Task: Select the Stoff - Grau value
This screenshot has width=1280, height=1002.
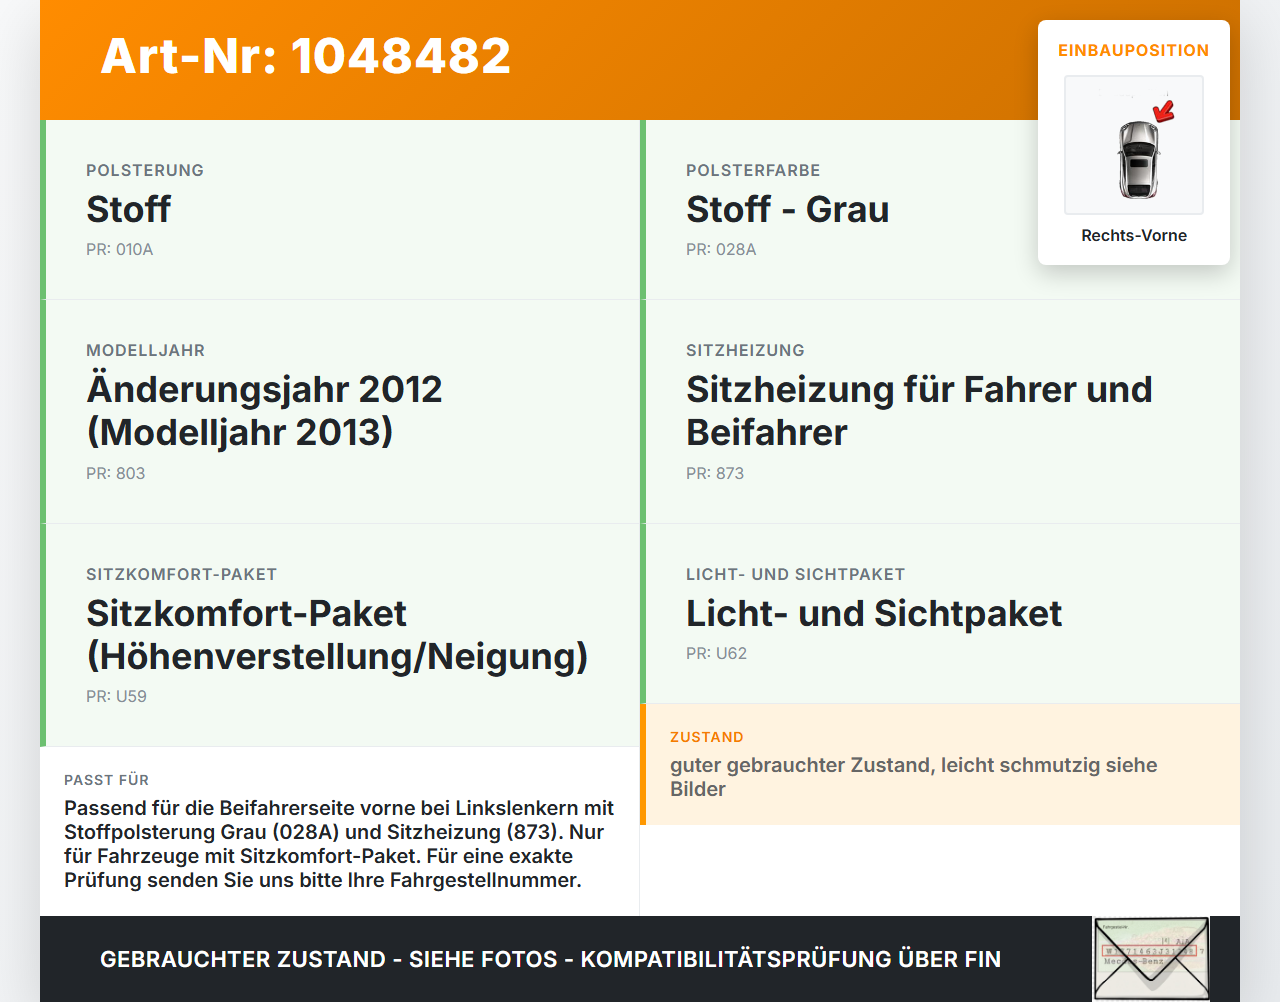Action: [x=787, y=210]
